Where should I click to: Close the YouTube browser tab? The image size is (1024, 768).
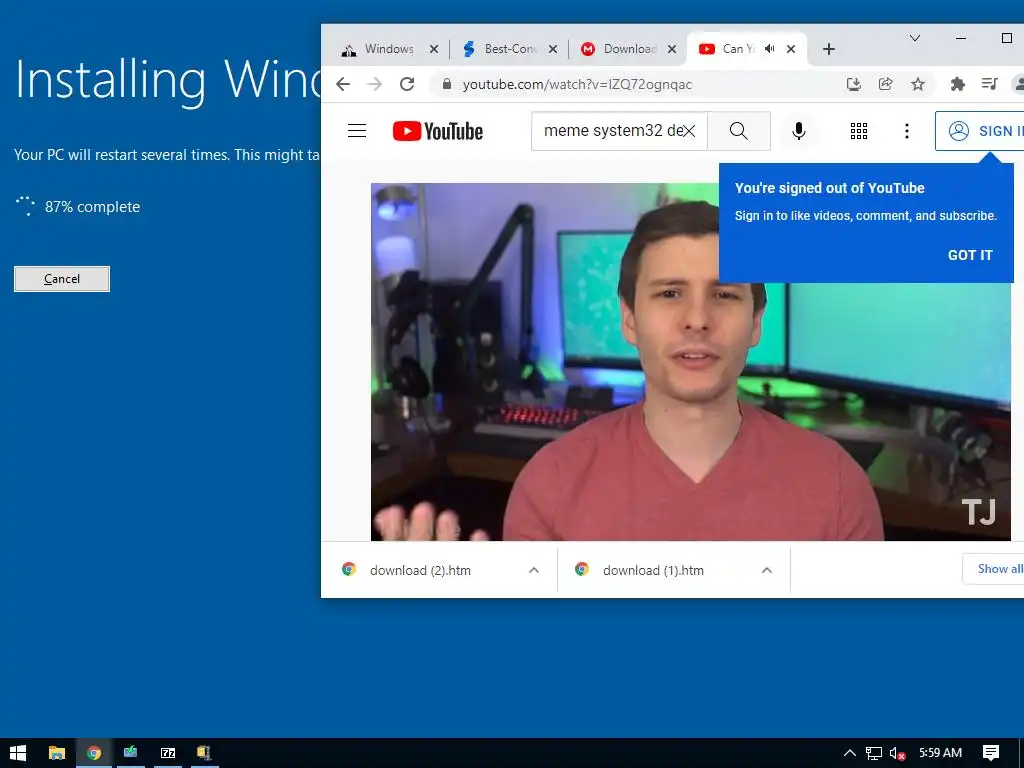[x=791, y=49]
